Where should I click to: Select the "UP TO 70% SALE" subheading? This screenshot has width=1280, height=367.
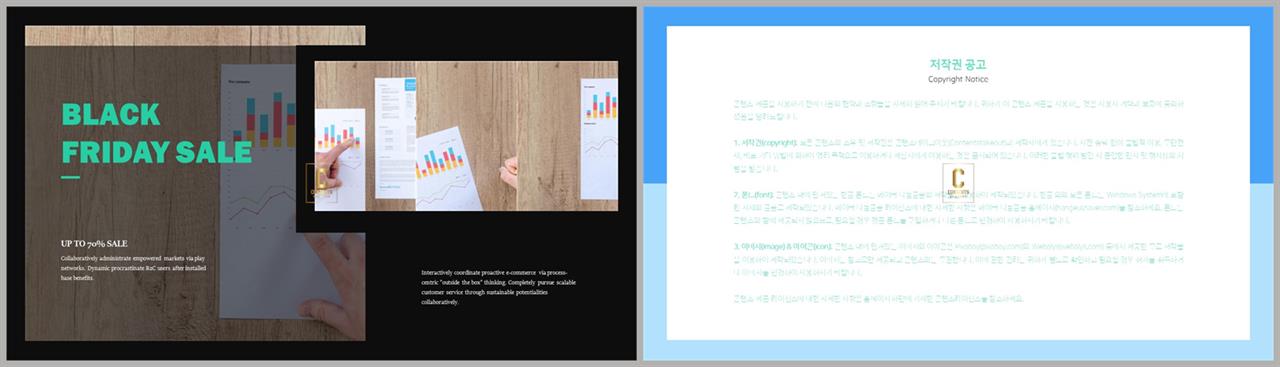94,243
